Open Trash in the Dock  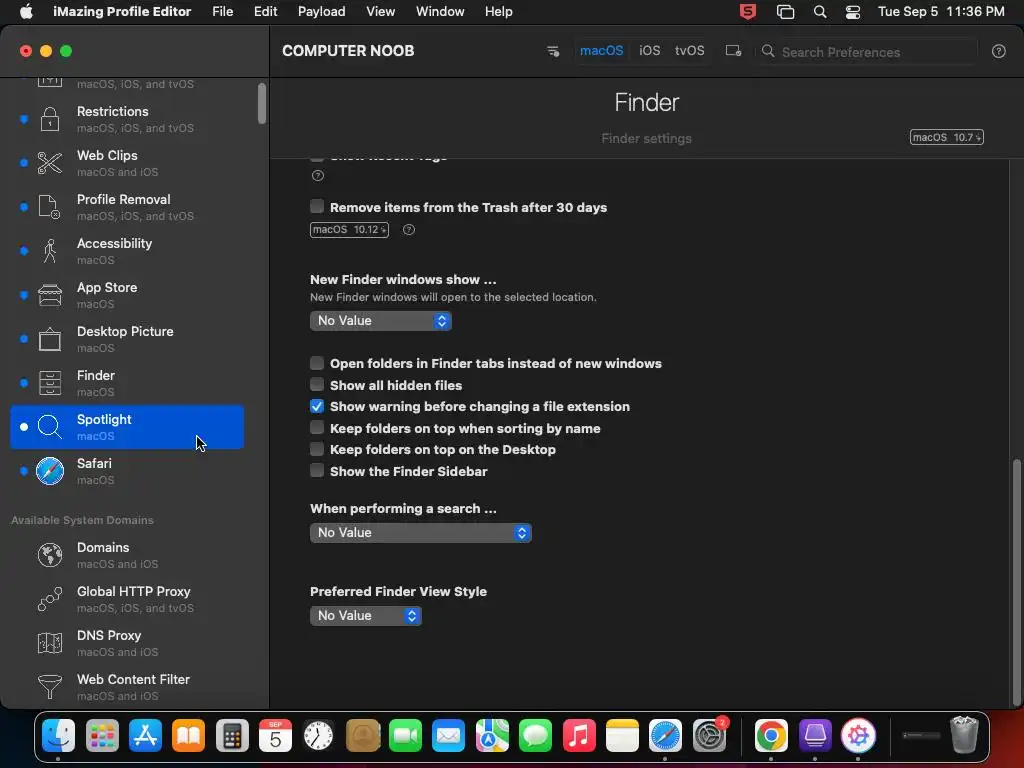(x=964, y=735)
